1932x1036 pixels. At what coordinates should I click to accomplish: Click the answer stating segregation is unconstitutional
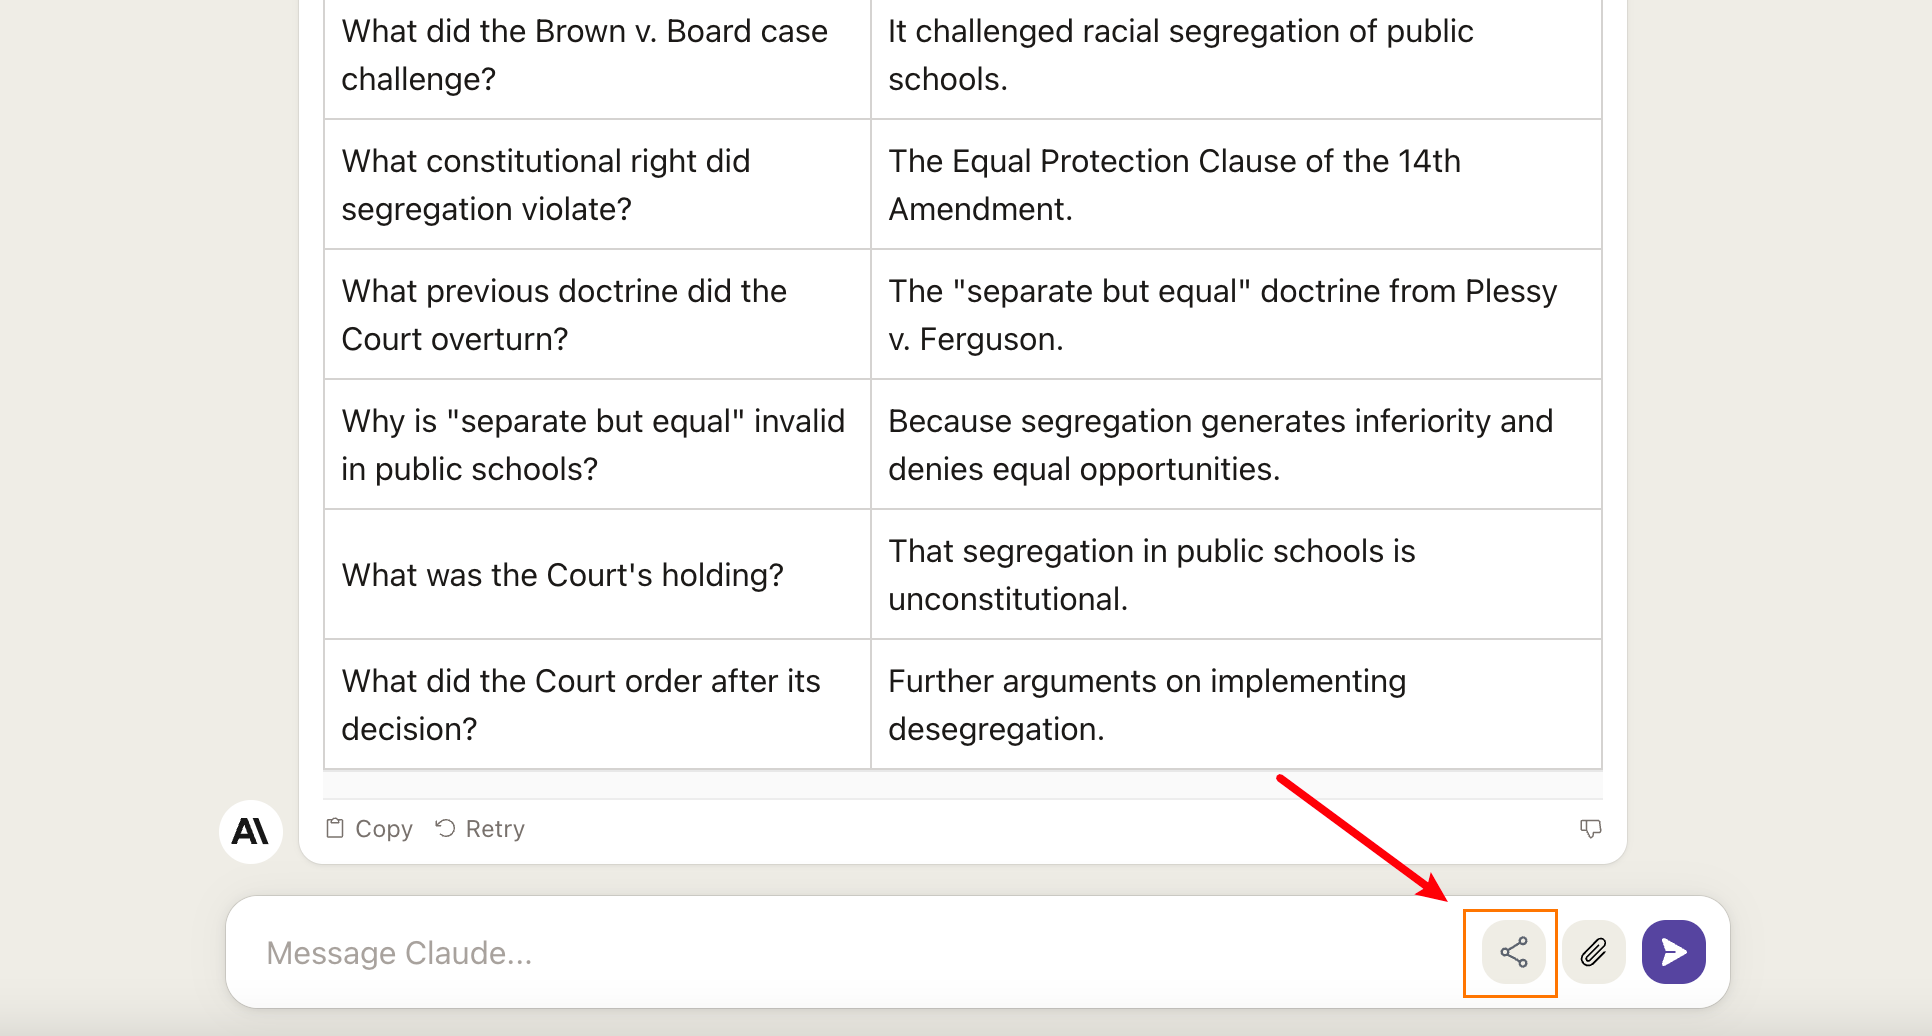click(1236, 575)
